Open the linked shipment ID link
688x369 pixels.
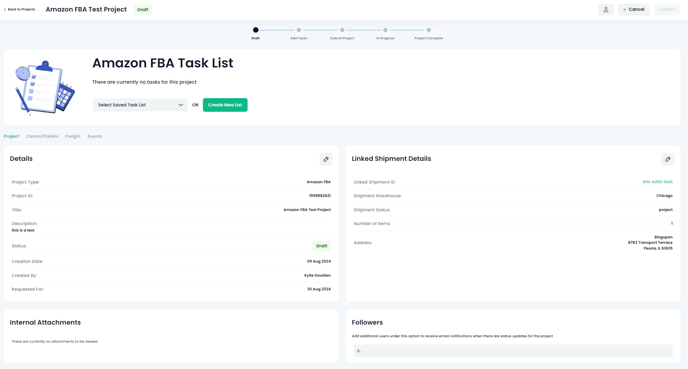tap(657, 182)
